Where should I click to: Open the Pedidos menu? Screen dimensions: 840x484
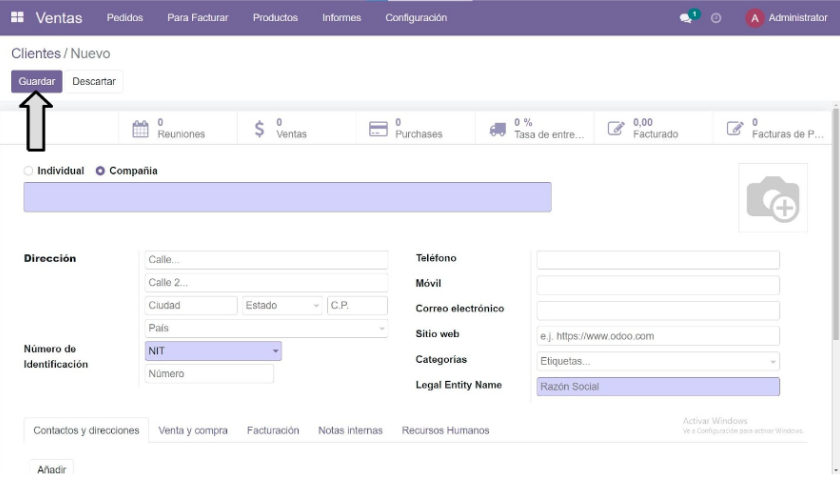(x=125, y=18)
